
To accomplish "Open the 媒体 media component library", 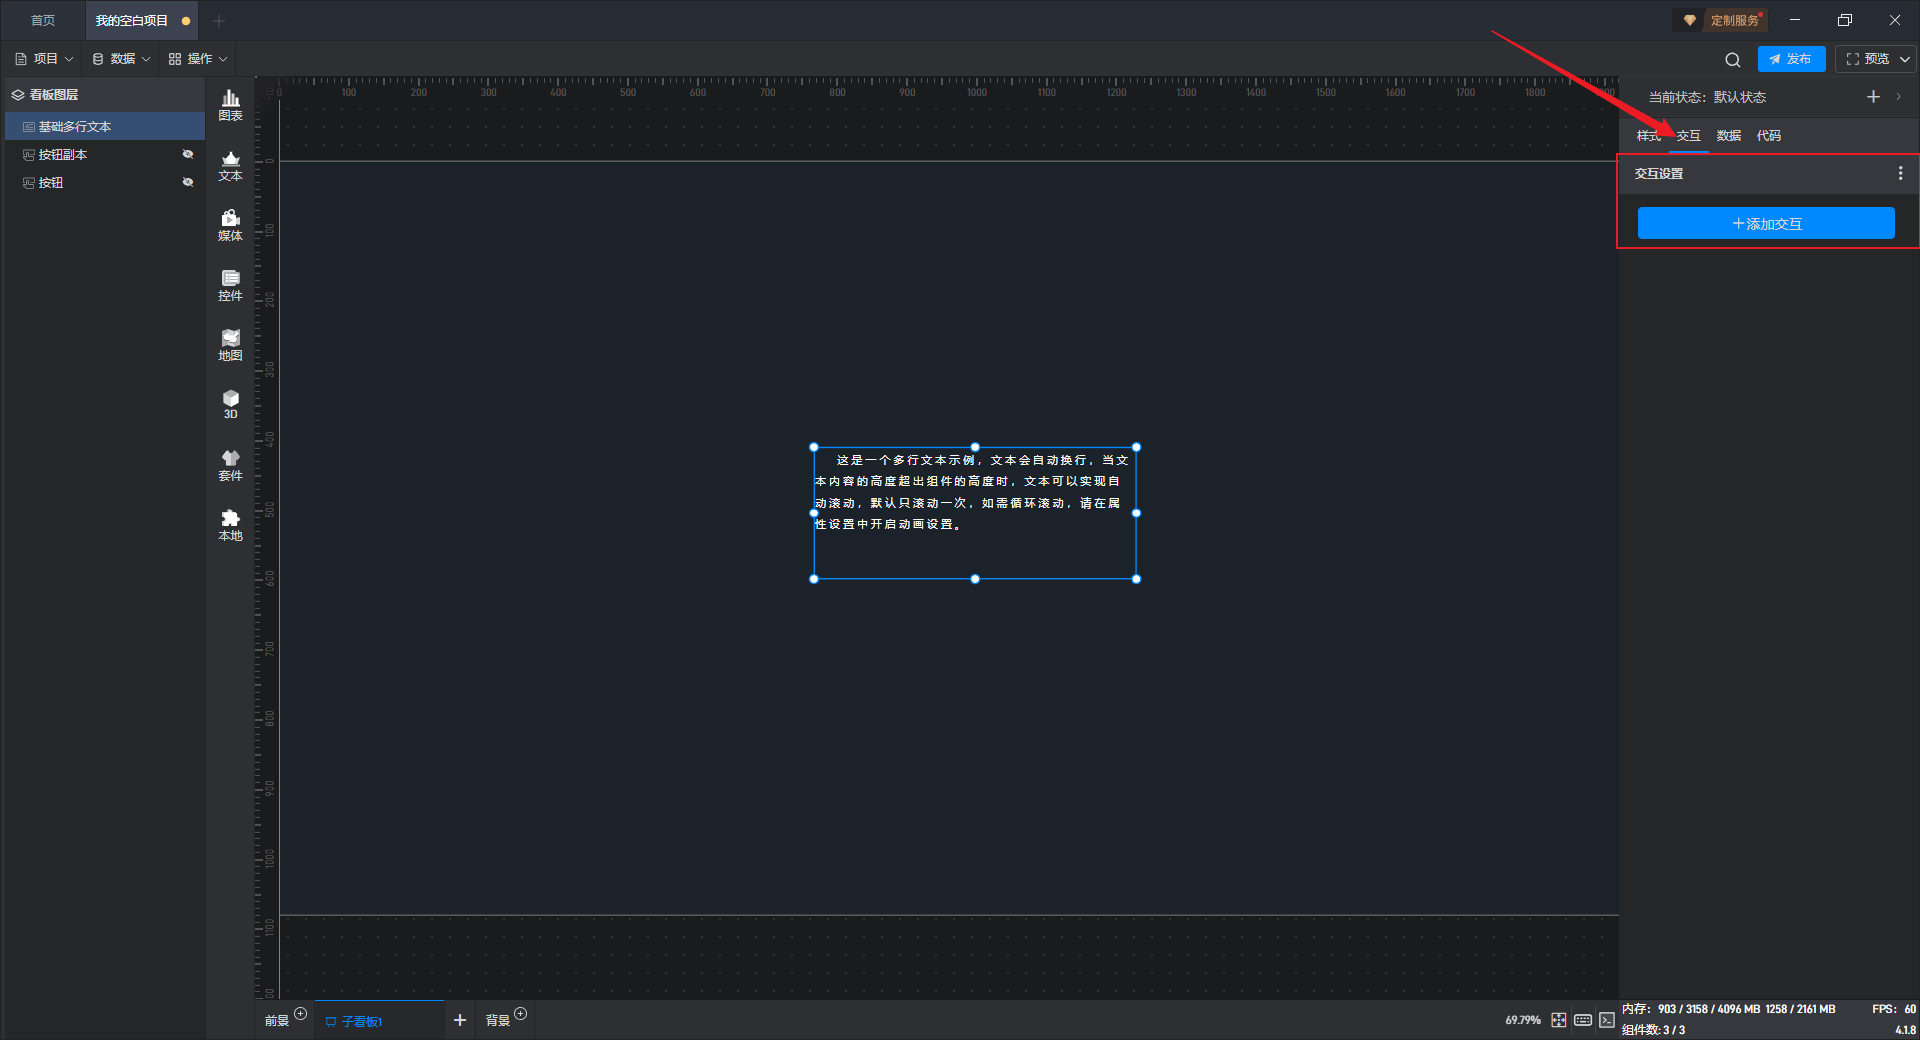I will pos(230,225).
